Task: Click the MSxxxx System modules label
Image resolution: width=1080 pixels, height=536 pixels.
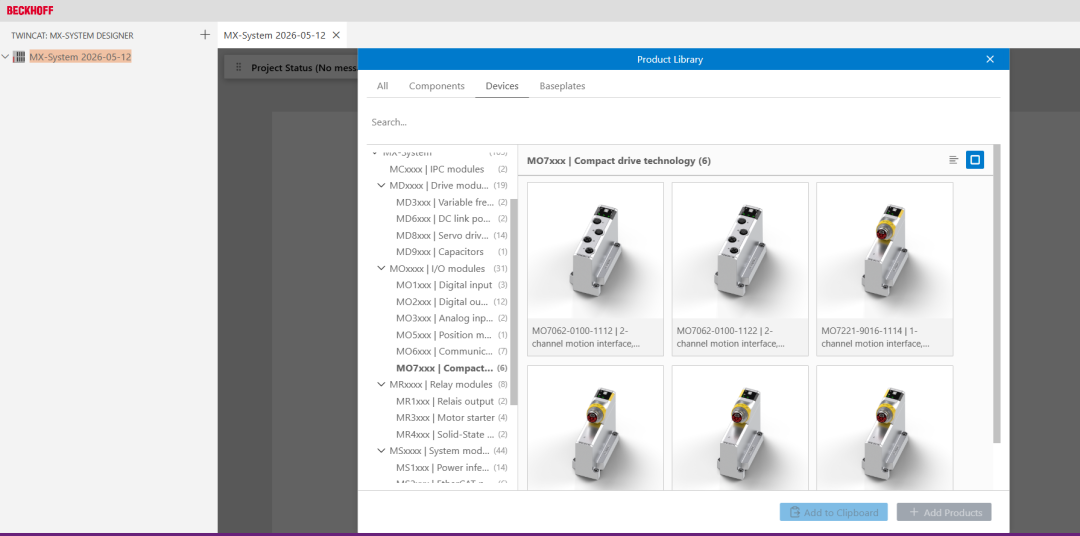Action: [439, 451]
